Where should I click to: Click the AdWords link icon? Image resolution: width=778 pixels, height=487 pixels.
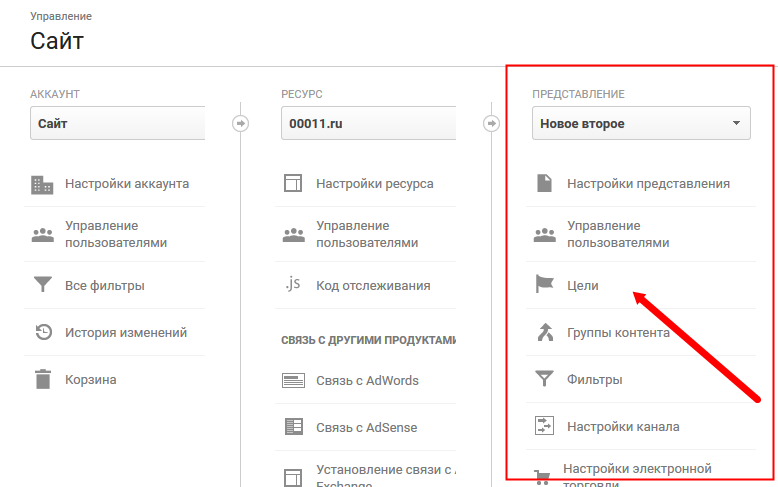click(x=293, y=380)
